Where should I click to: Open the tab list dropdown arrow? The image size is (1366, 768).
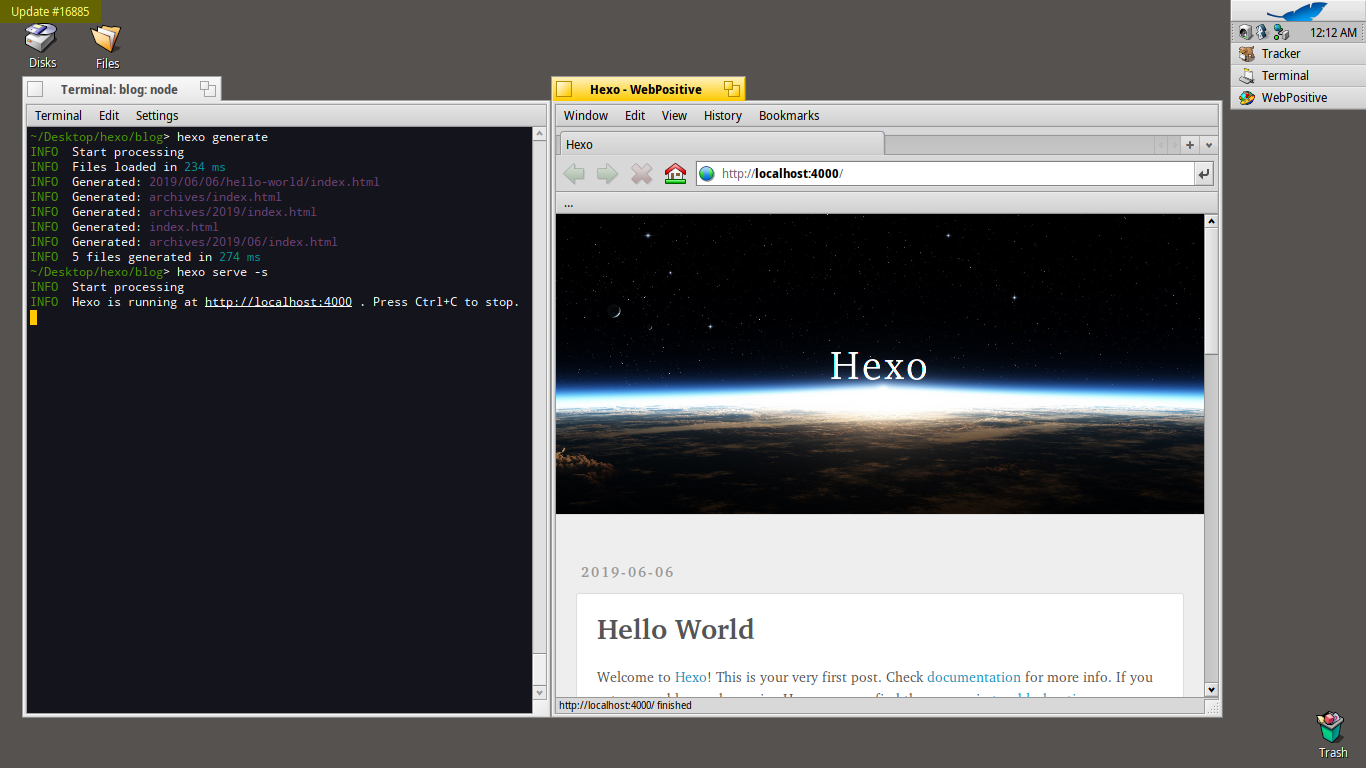coord(1209,145)
